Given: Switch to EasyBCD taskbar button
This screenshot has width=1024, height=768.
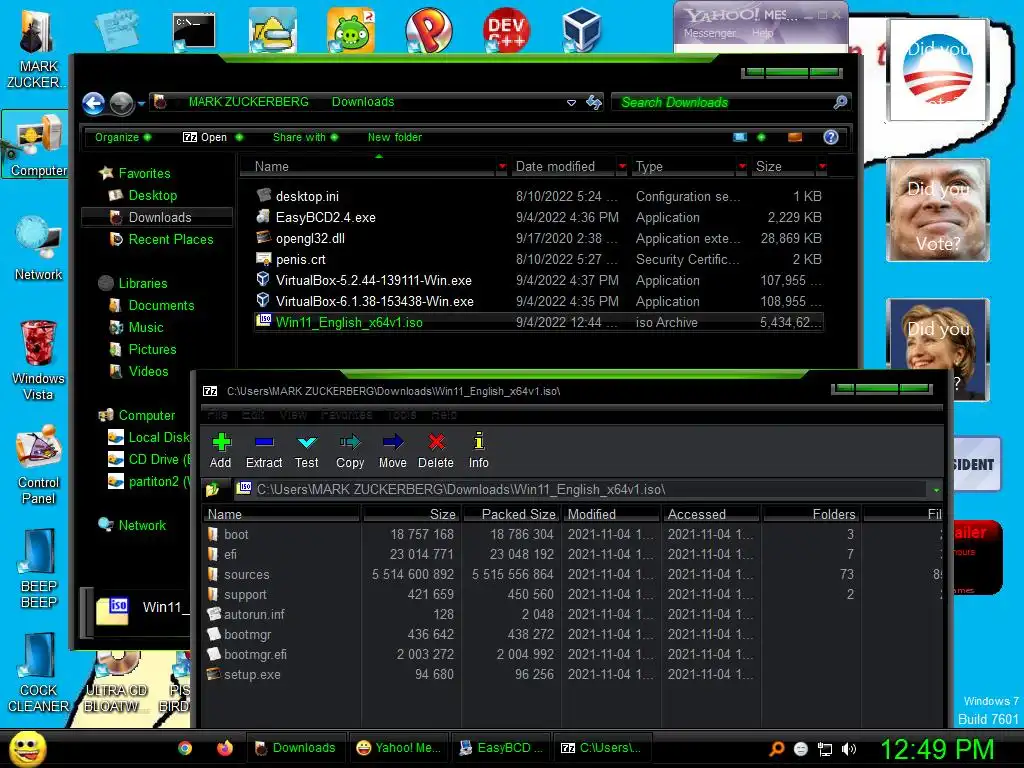Looking at the screenshot, I should (501, 748).
